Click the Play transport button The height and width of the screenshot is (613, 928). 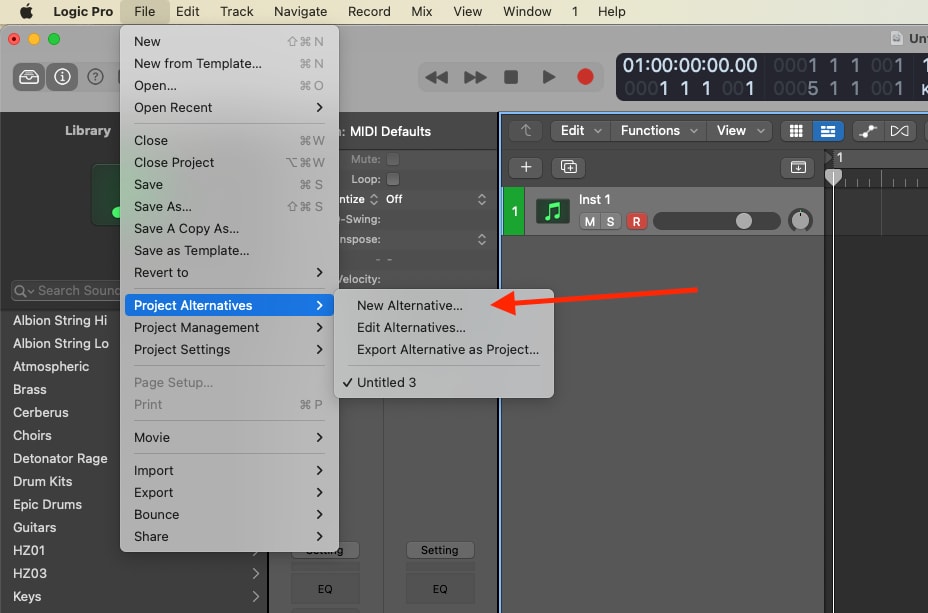(x=549, y=77)
